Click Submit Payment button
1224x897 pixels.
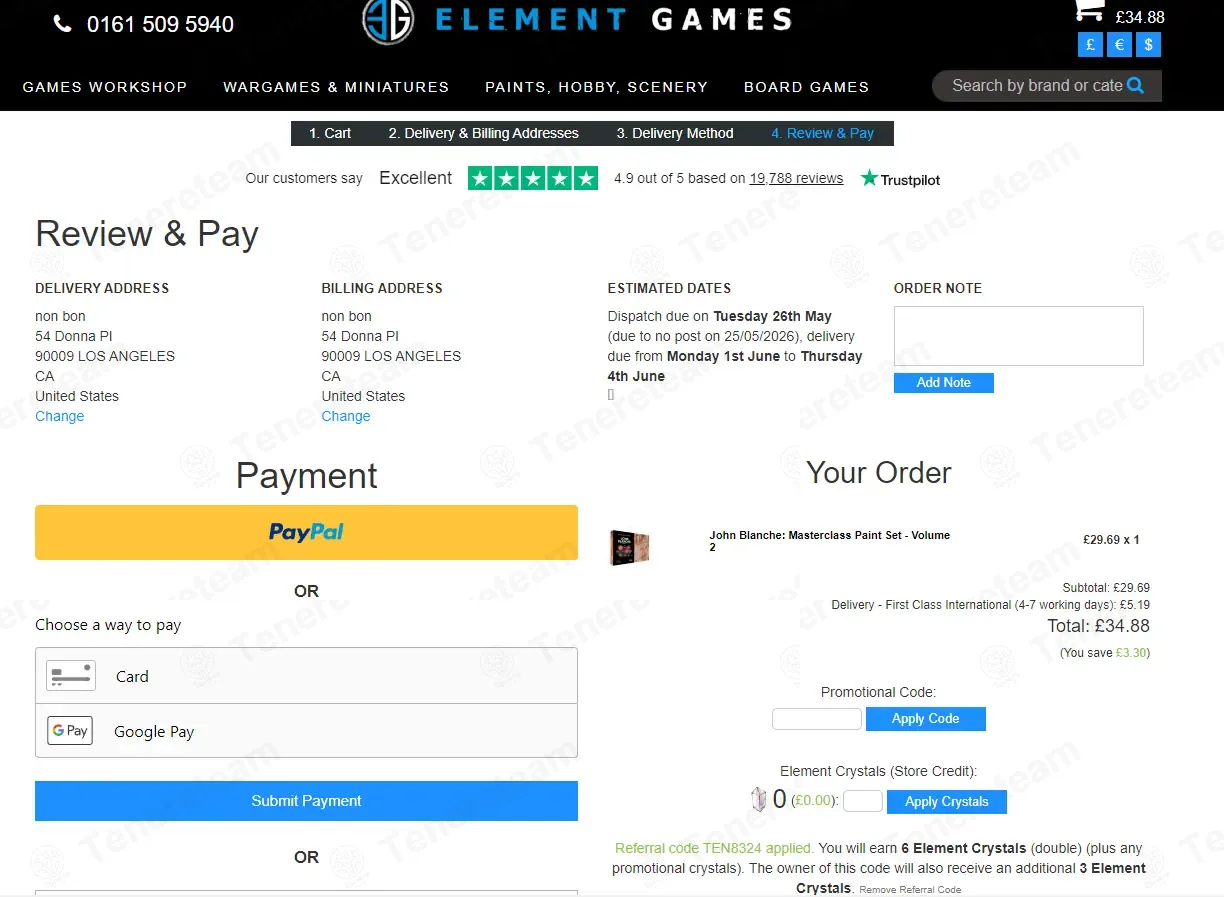[x=306, y=801]
